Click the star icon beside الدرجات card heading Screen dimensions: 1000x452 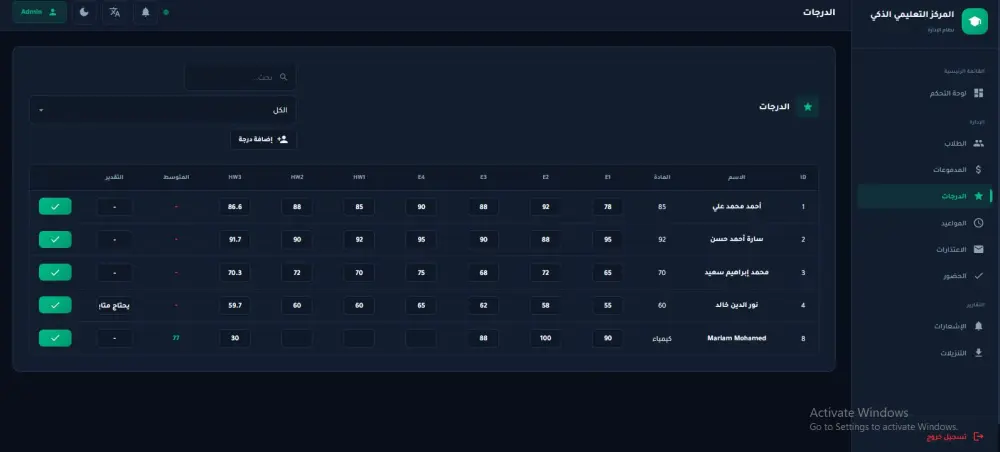(x=807, y=106)
